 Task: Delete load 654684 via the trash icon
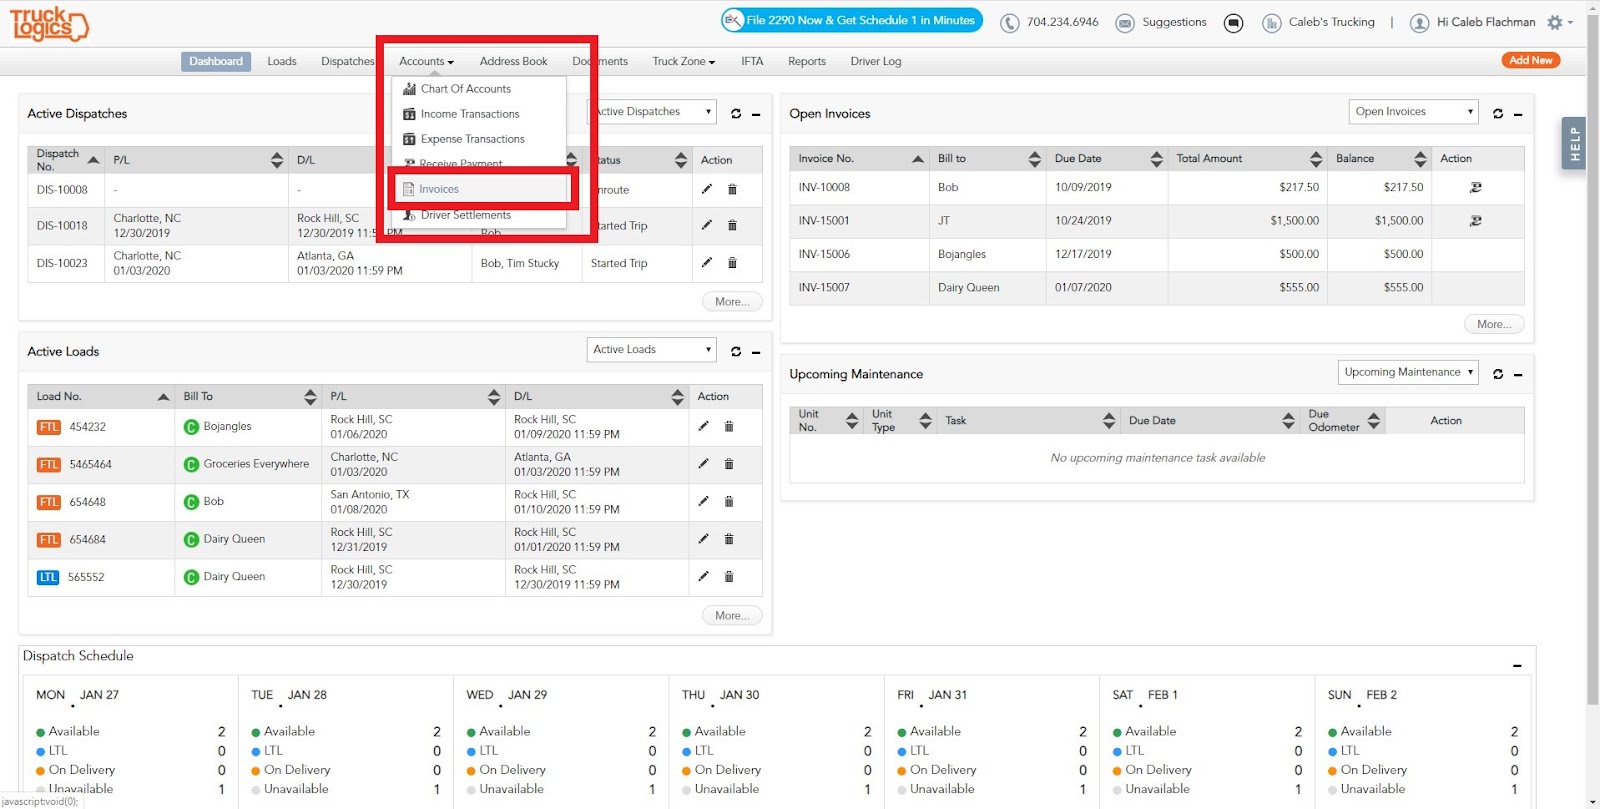(729, 539)
